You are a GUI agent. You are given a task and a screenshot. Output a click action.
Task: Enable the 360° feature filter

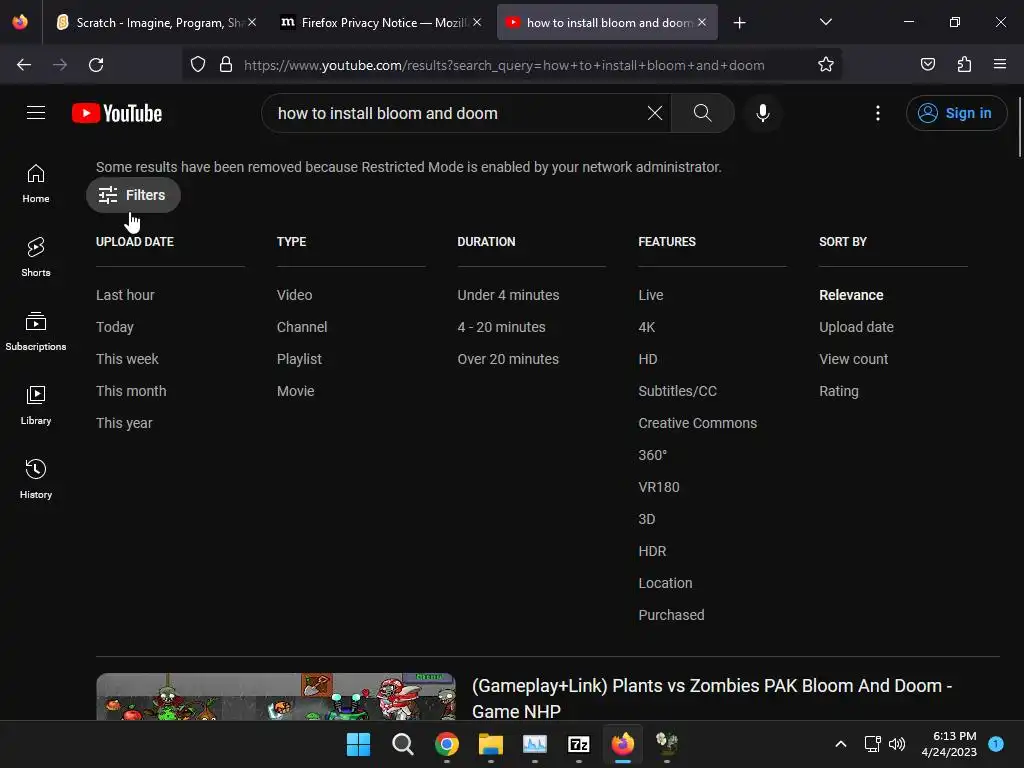point(652,455)
